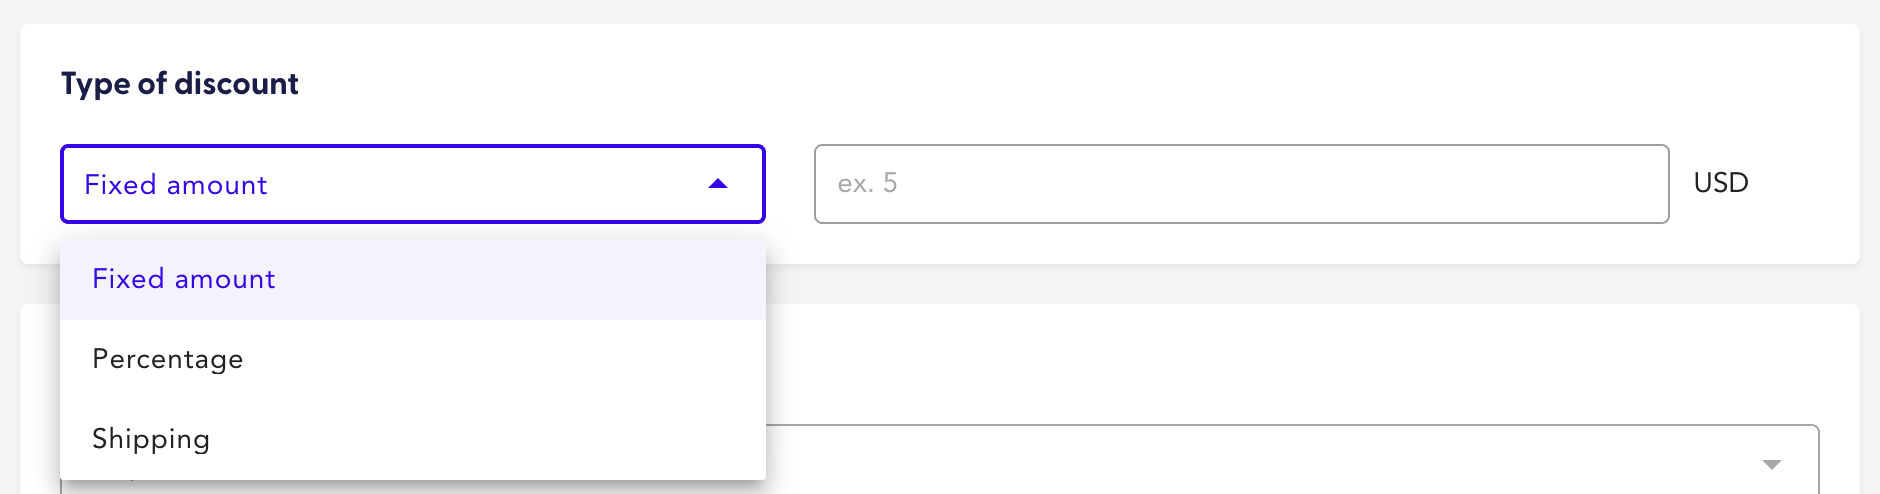
Task: Close the open list using the purple caret
Action: [x=717, y=184]
